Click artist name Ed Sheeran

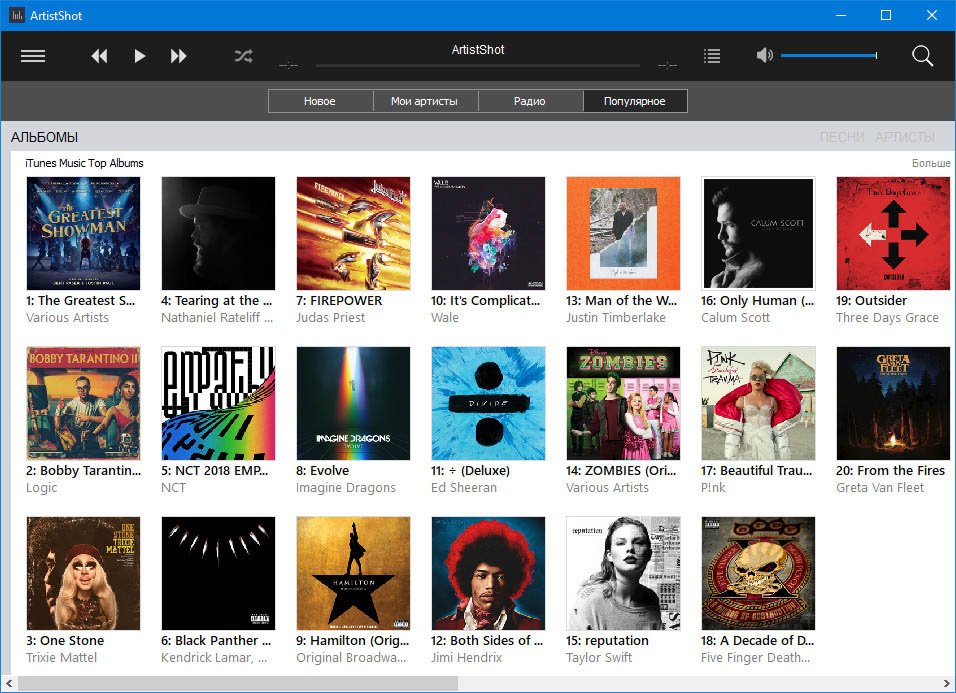(x=464, y=488)
